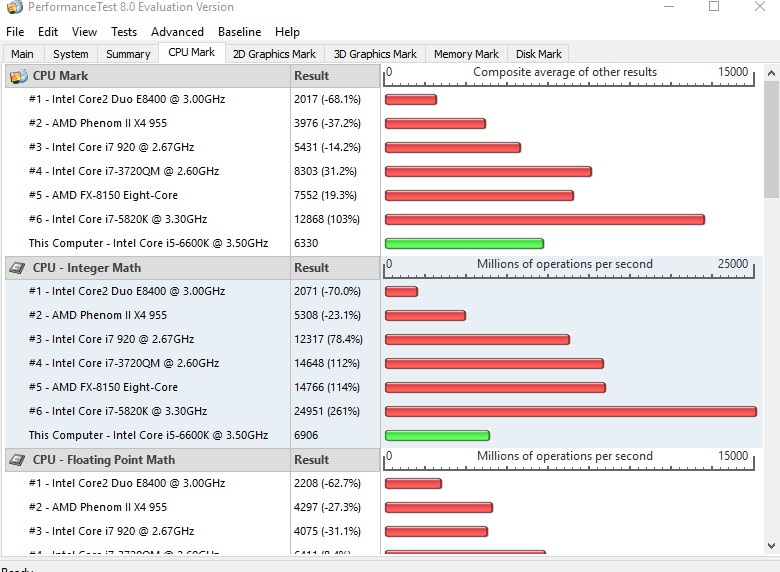
Task: Open the View menu
Action: pos(84,32)
